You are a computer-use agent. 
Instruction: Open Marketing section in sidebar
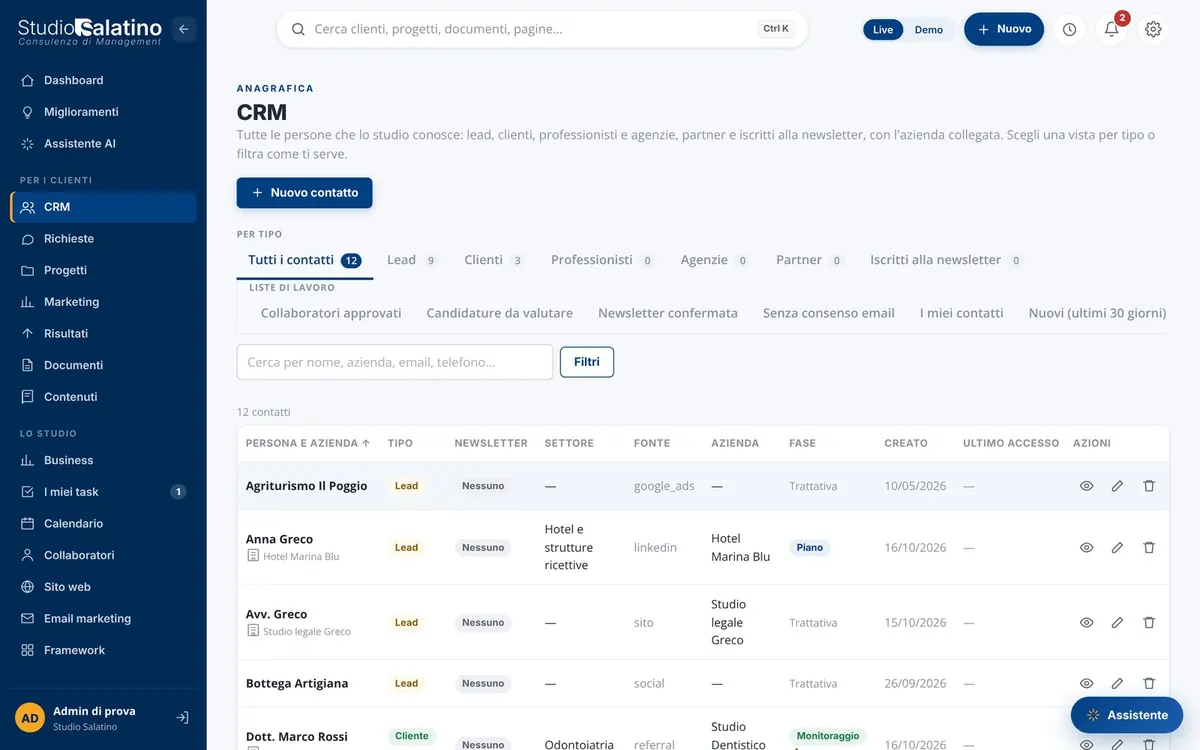click(103, 302)
